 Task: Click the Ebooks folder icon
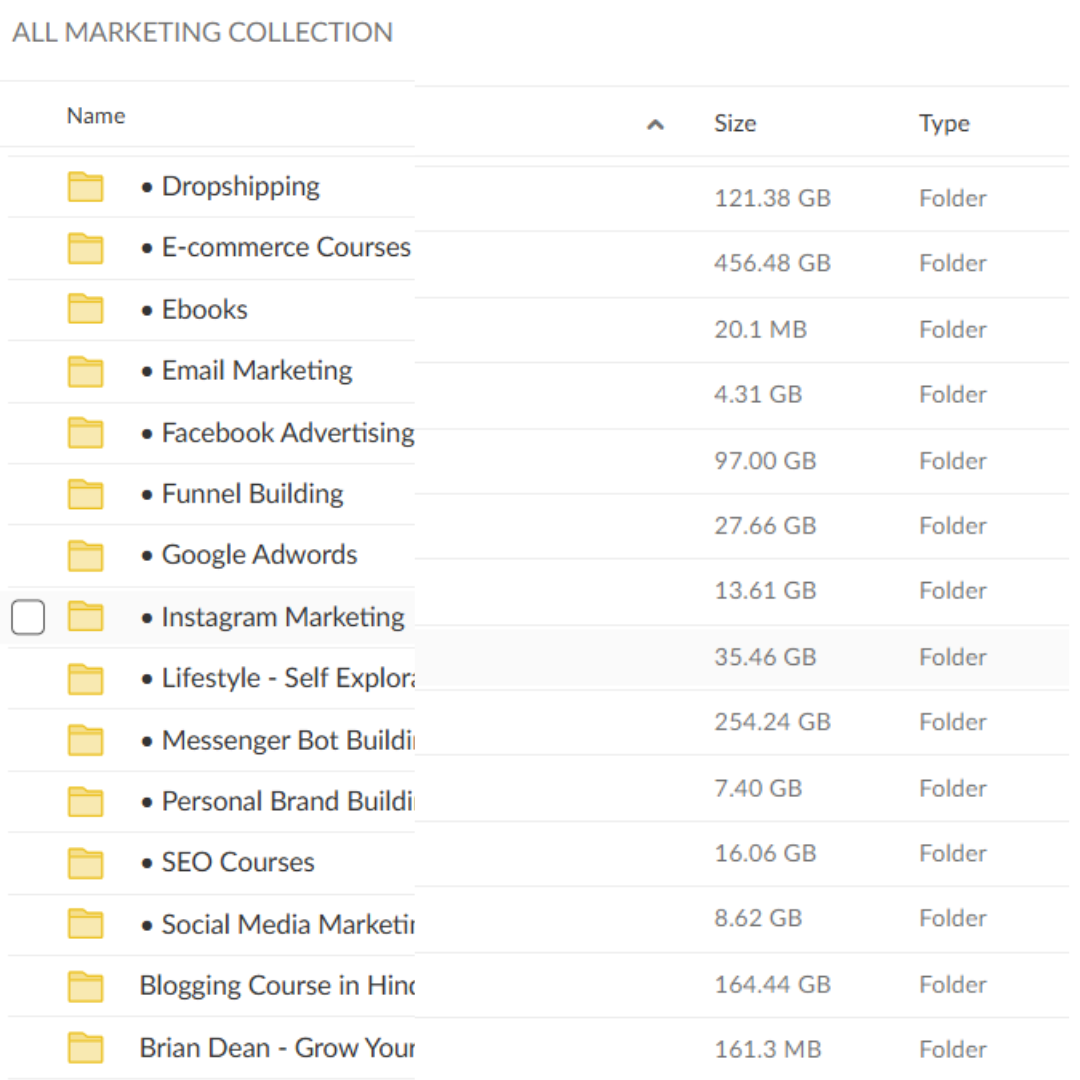85,309
